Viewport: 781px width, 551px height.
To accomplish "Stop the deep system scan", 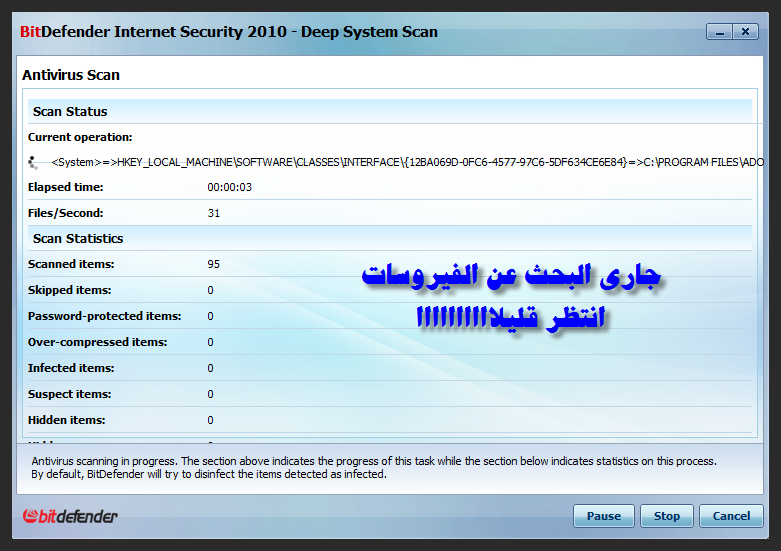I will (666, 516).
